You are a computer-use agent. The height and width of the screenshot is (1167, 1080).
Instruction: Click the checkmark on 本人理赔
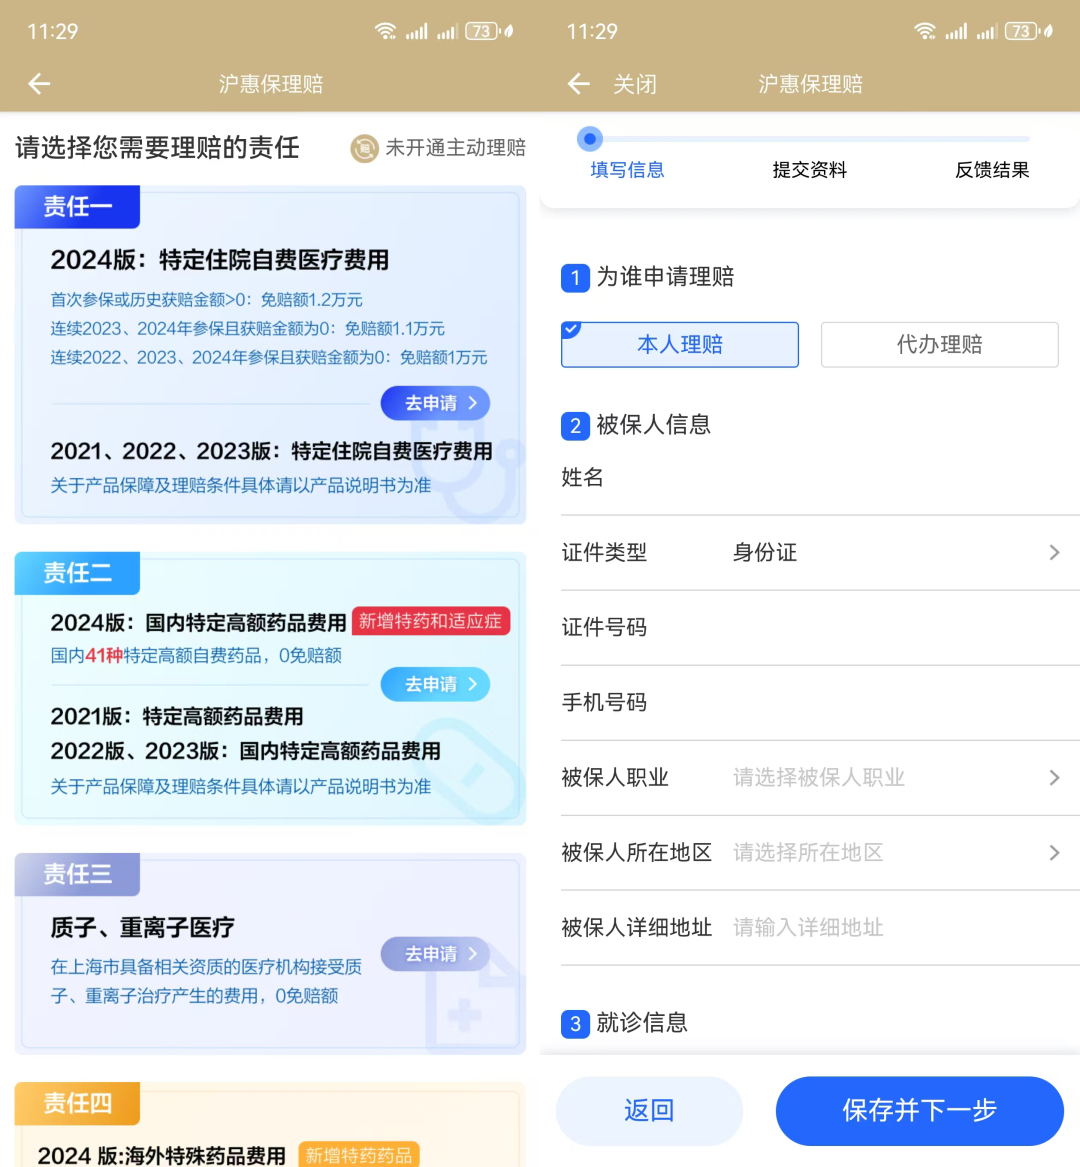(572, 329)
